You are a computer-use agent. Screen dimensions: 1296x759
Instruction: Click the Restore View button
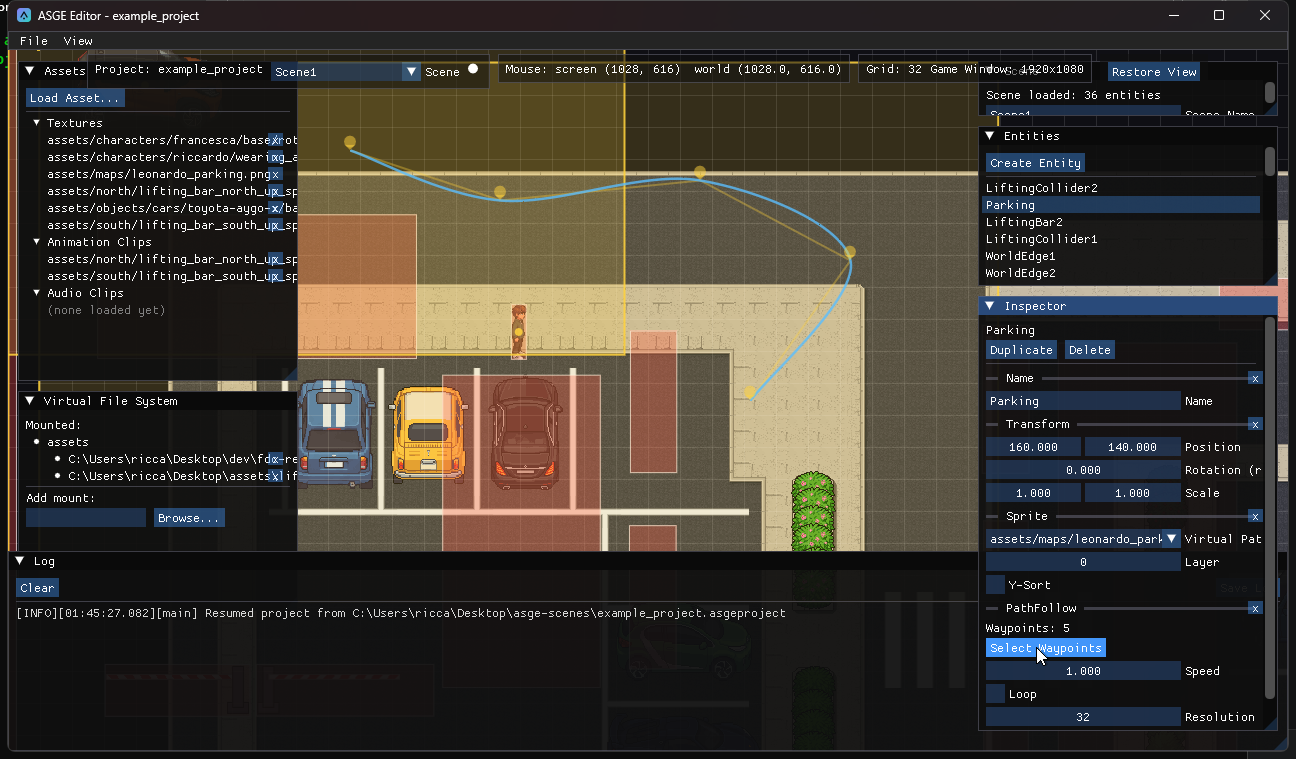(1154, 72)
